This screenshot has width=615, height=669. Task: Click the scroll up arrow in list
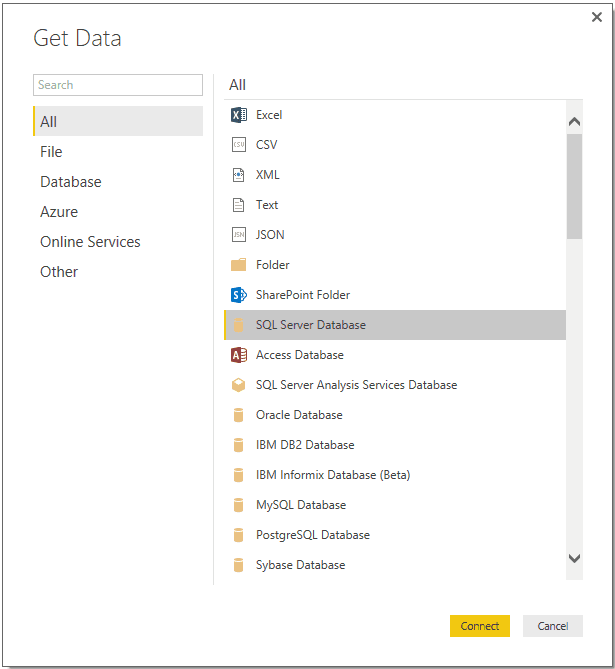tap(574, 122)
